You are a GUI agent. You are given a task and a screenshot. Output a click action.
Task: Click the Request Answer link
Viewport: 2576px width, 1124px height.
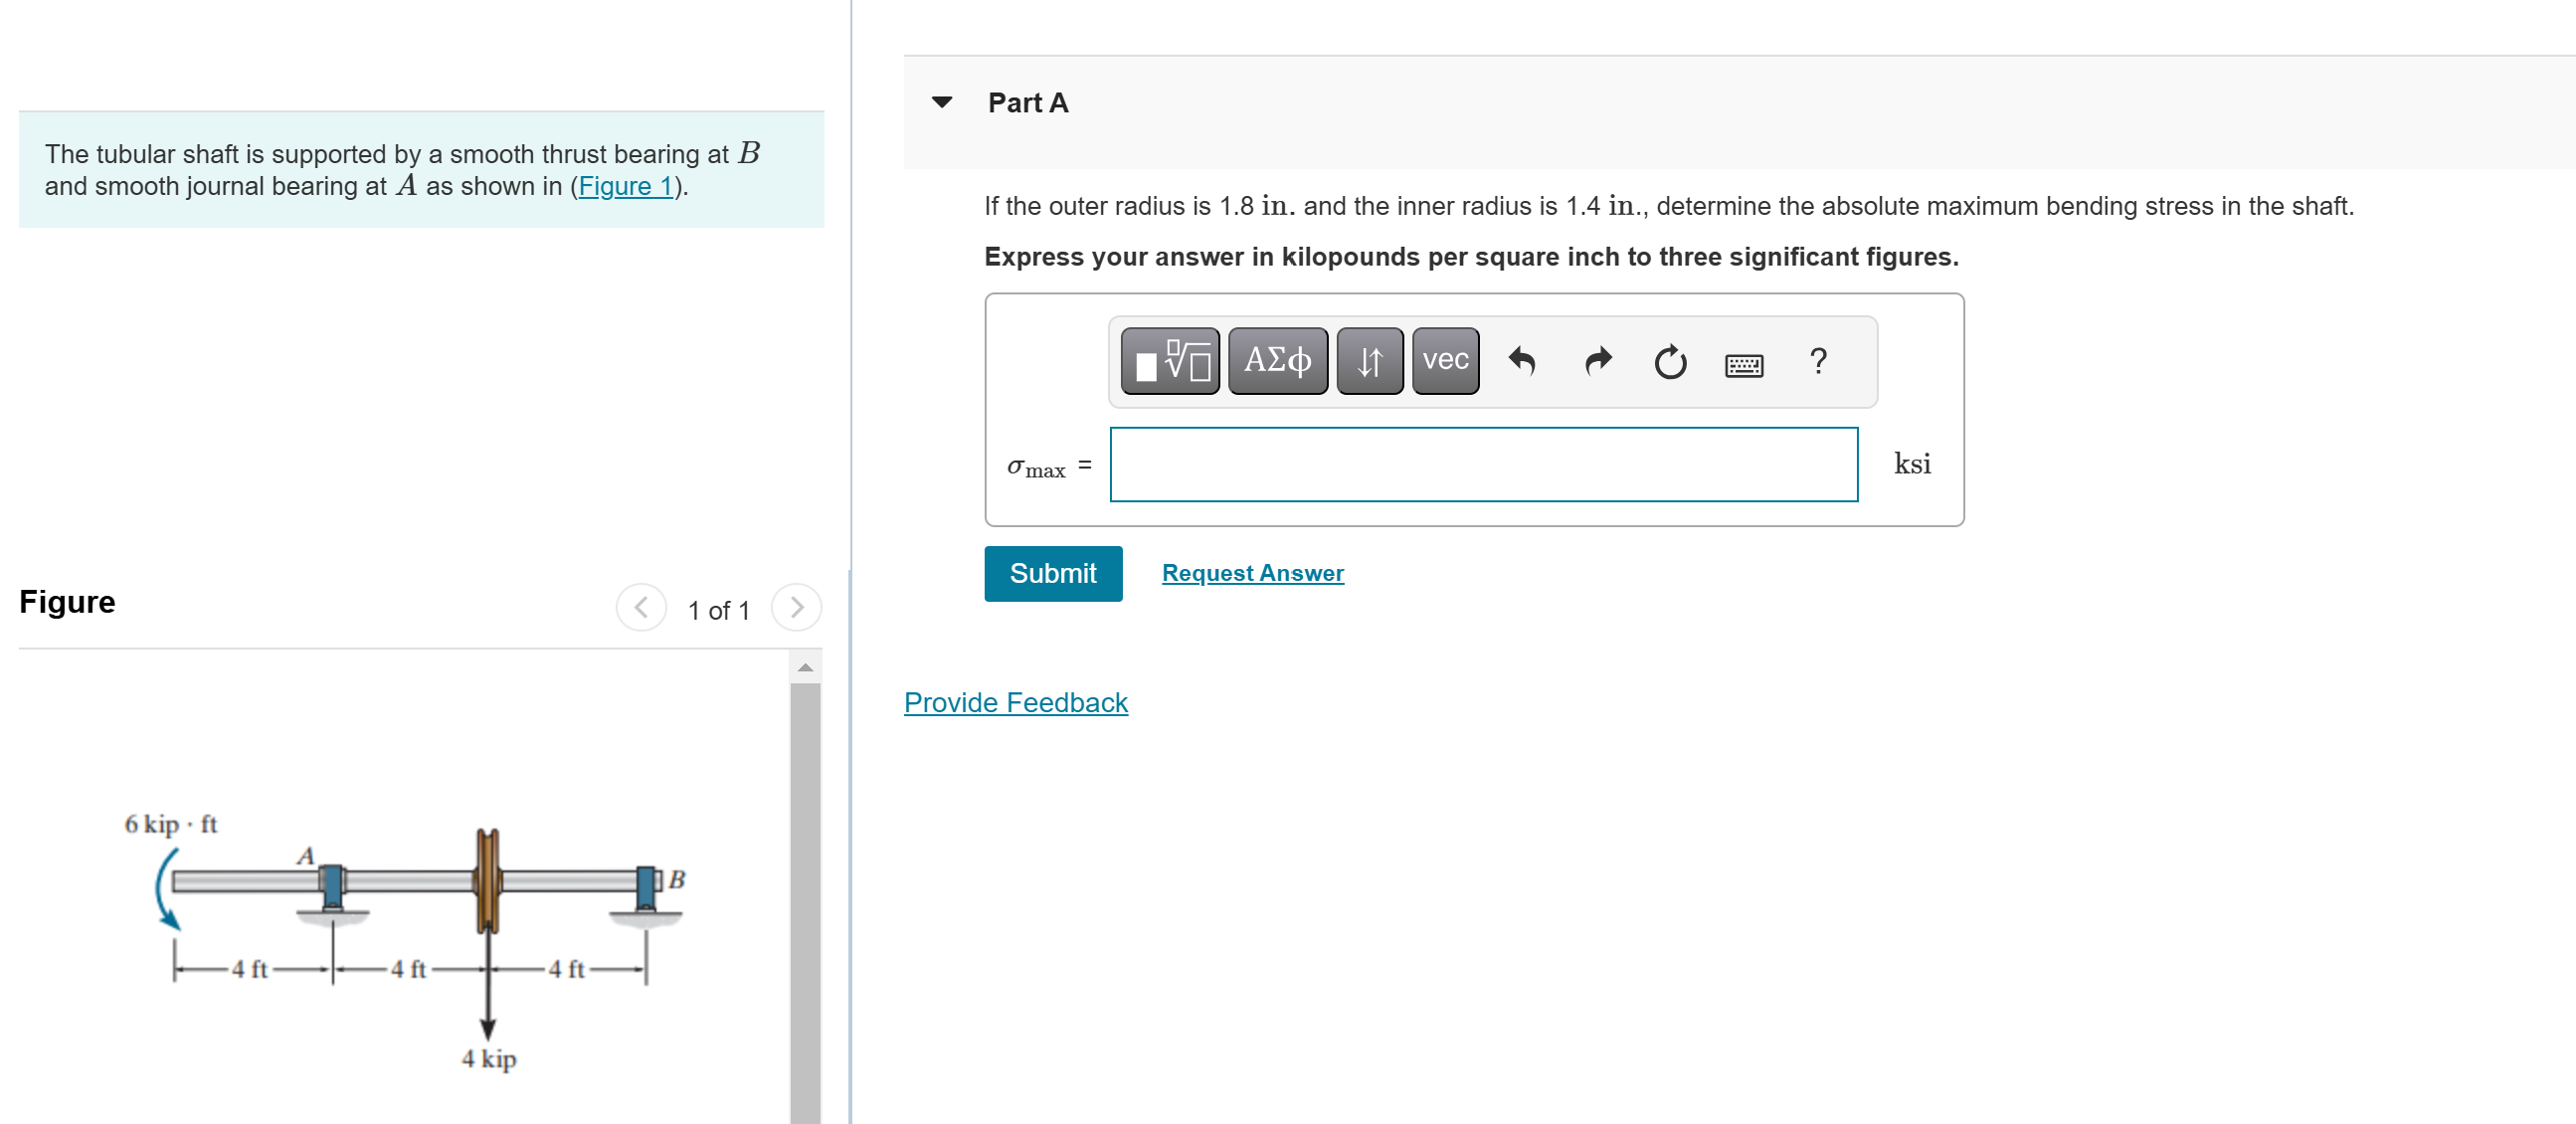(x=1252, y=573)
